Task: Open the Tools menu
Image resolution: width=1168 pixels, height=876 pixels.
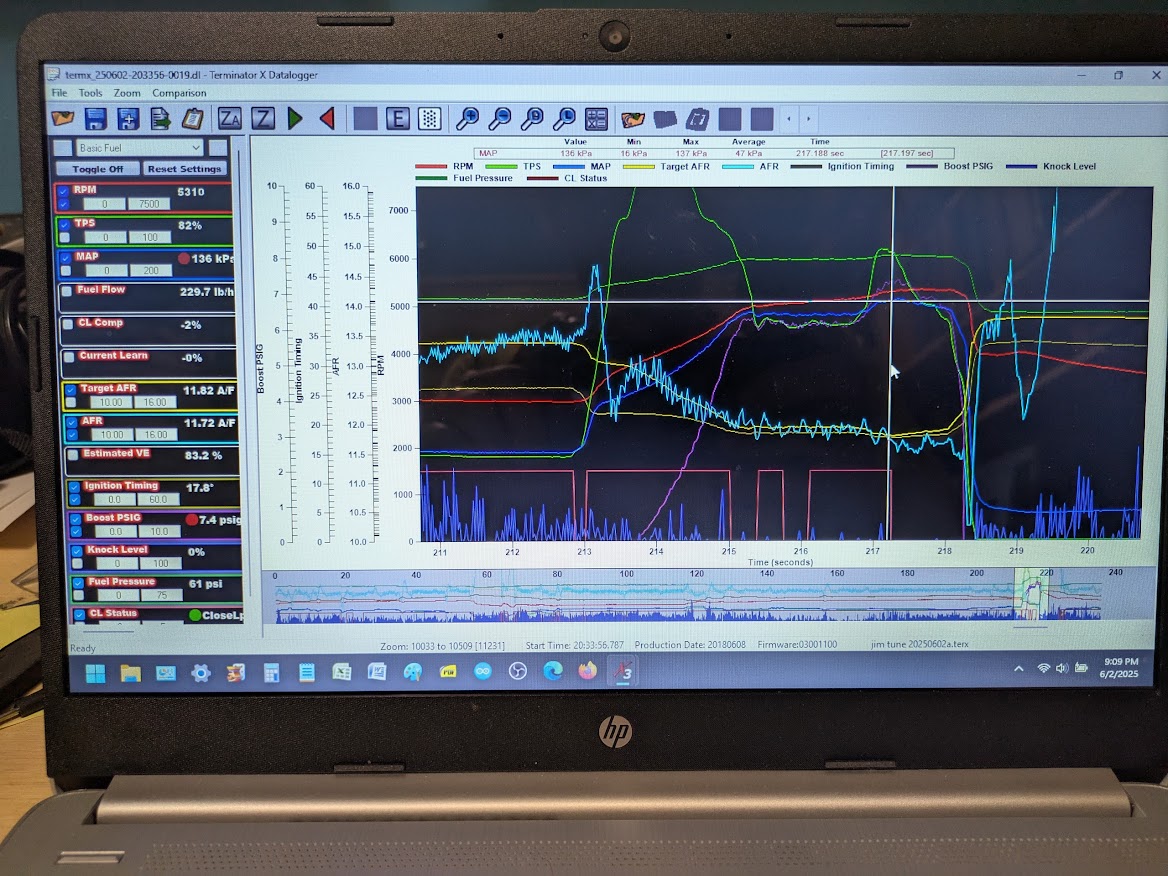Action: click(90, 93)
